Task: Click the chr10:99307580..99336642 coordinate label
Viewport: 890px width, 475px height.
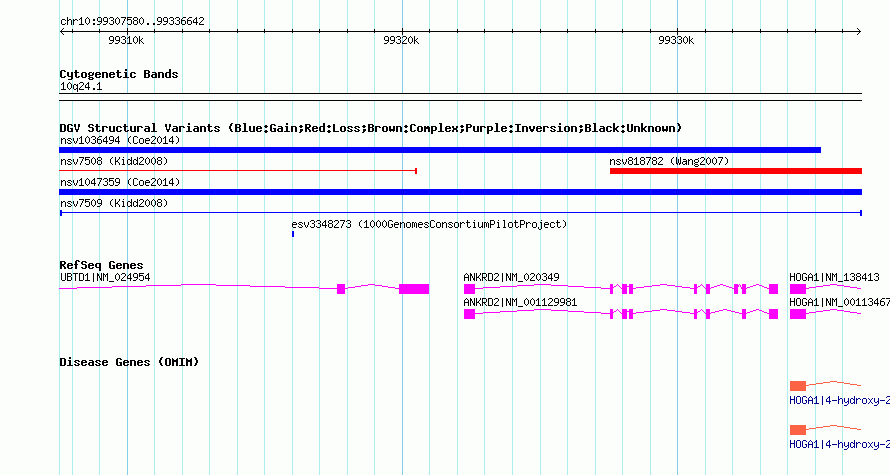Action: 132,21
